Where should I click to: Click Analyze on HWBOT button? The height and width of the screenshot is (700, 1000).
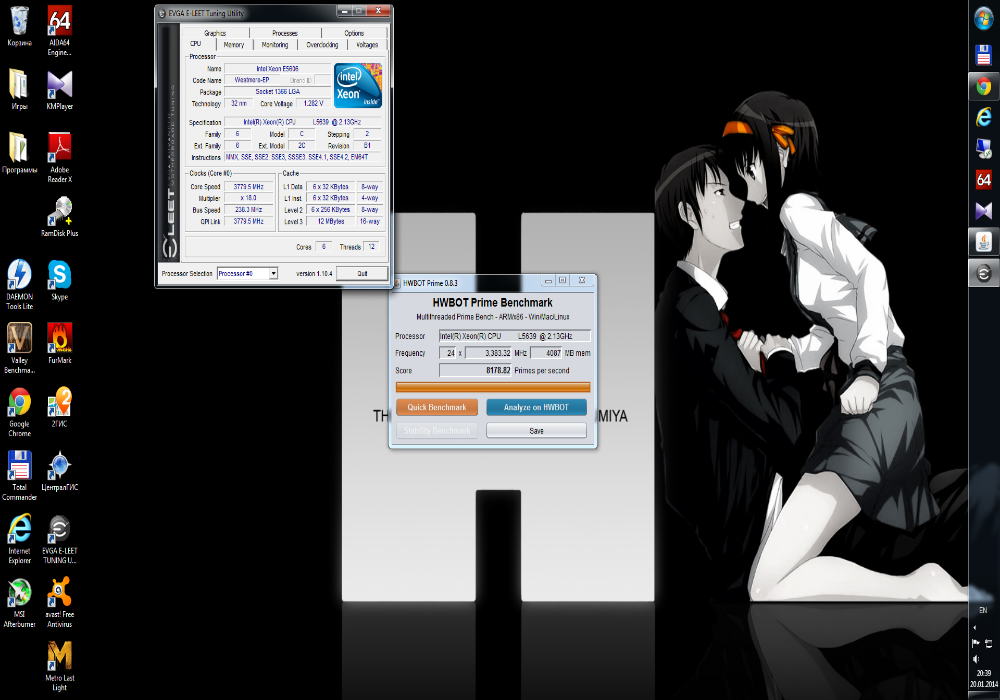tap(536, 407)
